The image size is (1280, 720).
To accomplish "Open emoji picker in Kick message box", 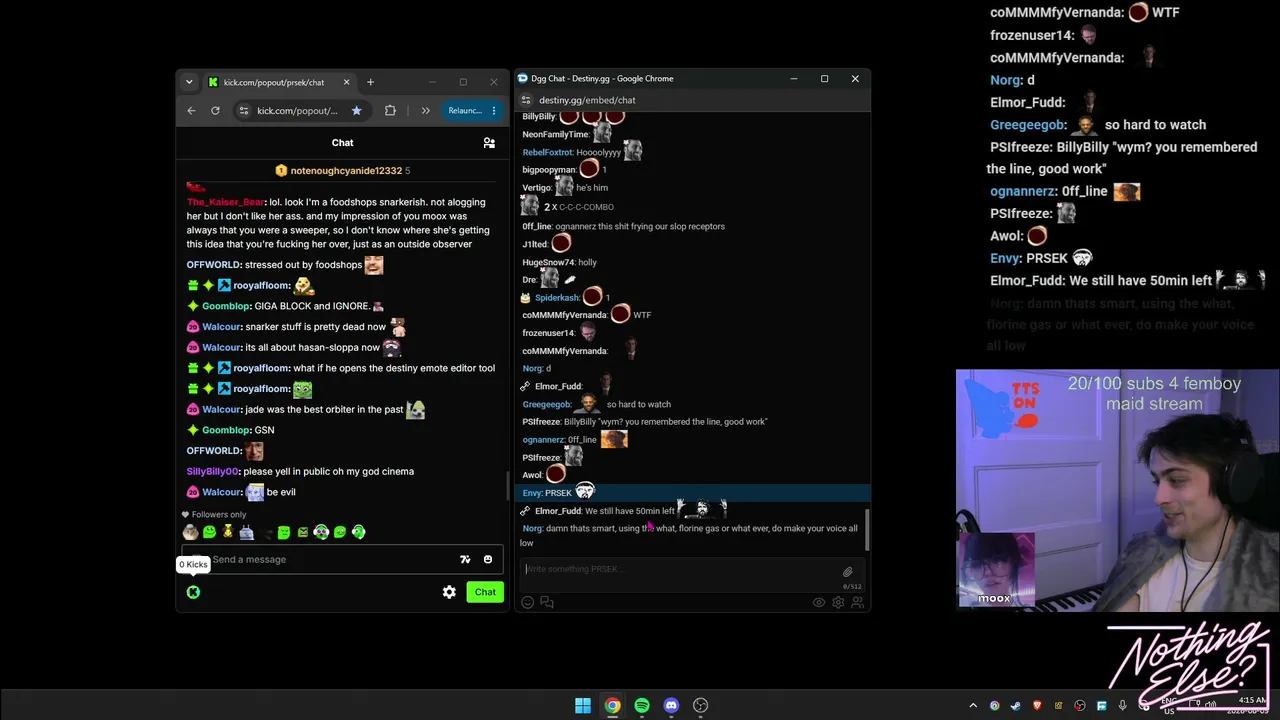I will point(488,560).
